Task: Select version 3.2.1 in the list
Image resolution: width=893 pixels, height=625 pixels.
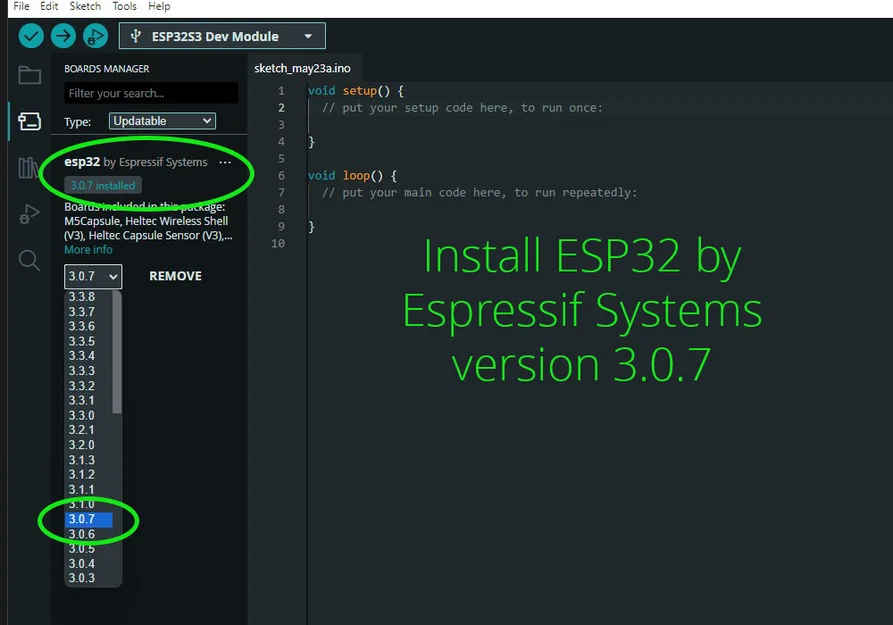Action: (x=88, y=430)
